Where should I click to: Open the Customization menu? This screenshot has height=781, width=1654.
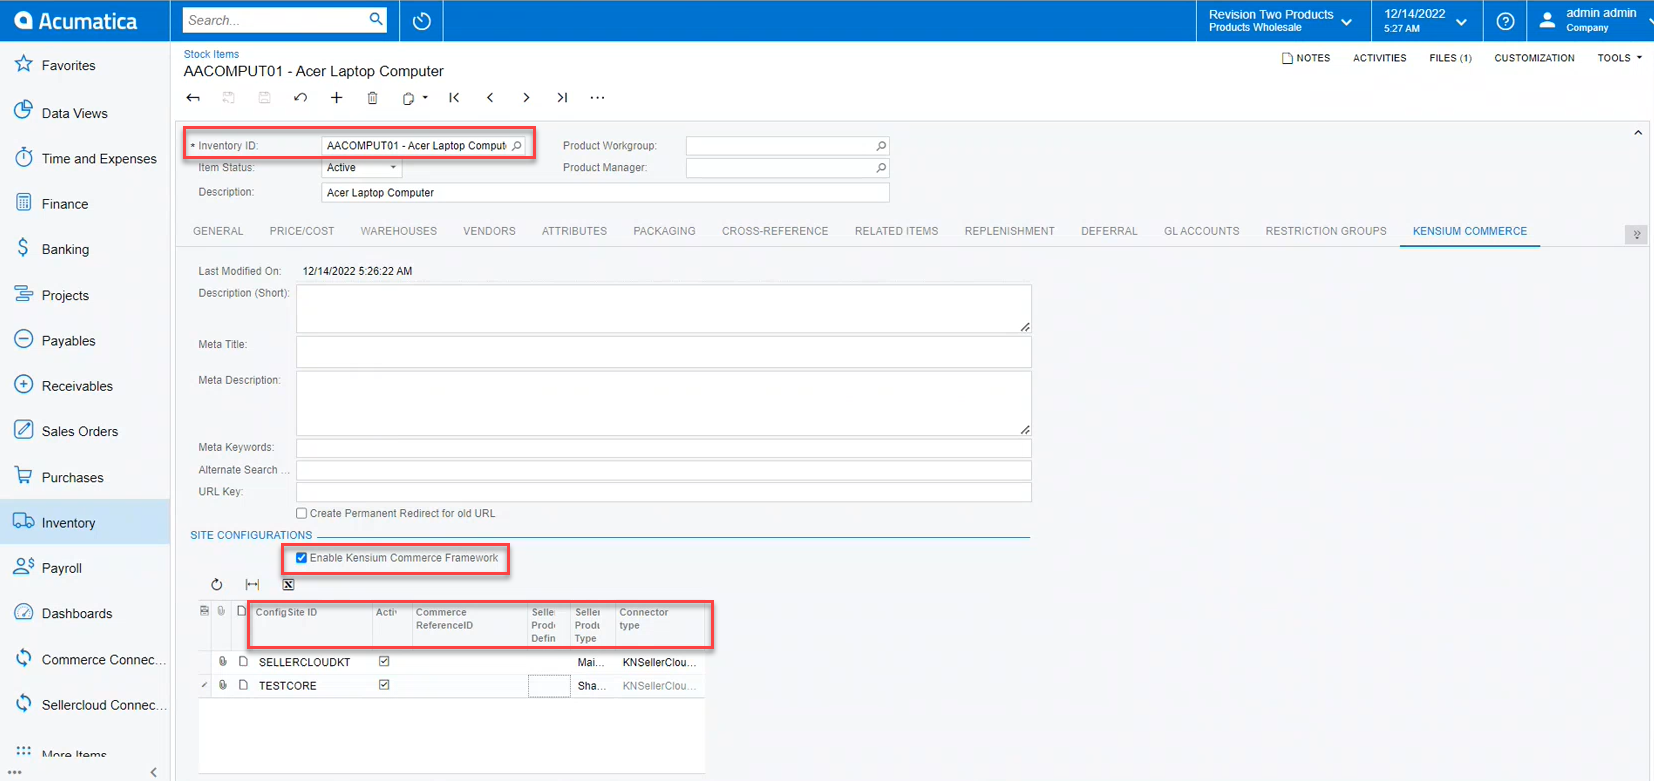[x=1534, y=58]
